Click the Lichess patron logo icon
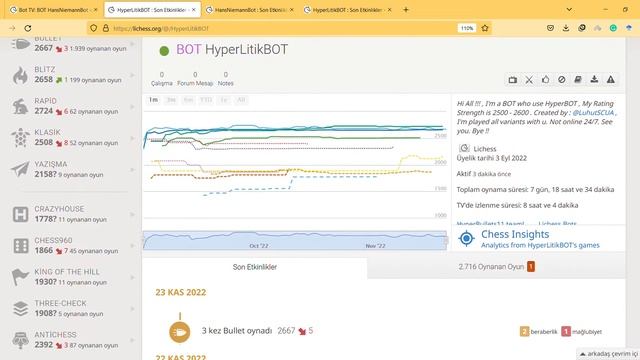 [x=464, y=149]
